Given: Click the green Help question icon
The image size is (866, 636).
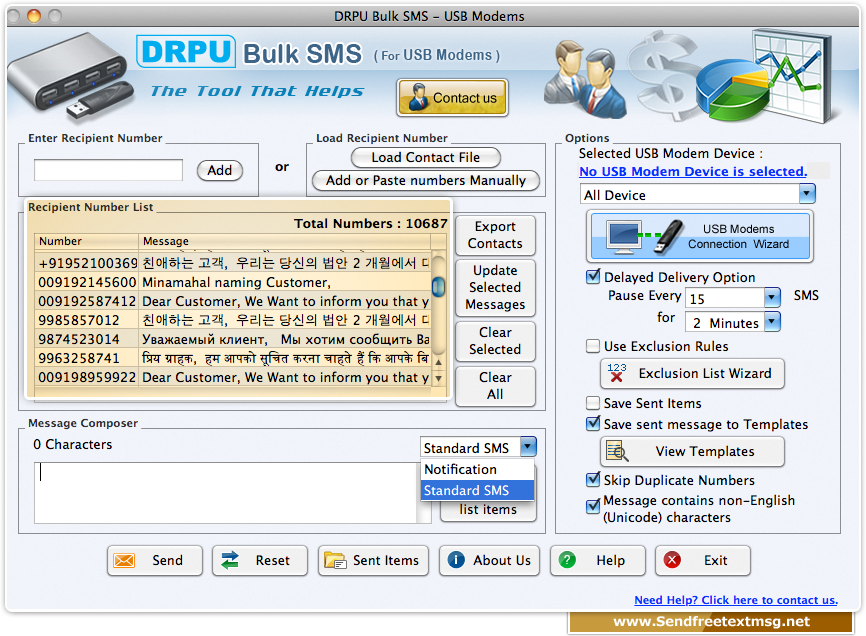Looking at the screenshot, I should (568, 561).
